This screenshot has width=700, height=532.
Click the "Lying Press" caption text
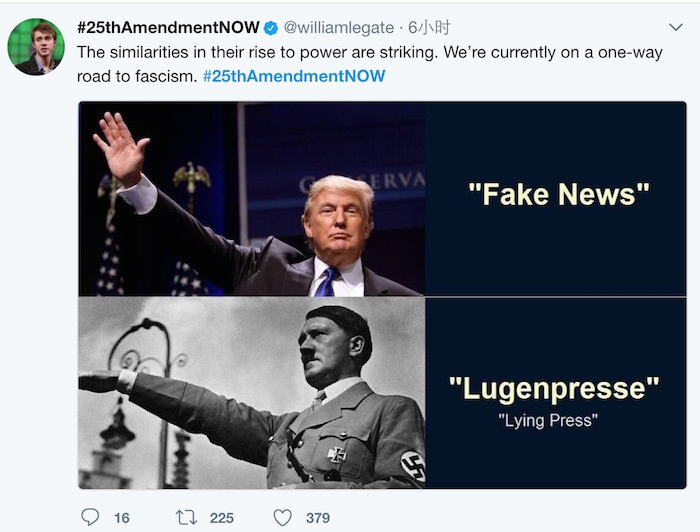coord(548,420)
